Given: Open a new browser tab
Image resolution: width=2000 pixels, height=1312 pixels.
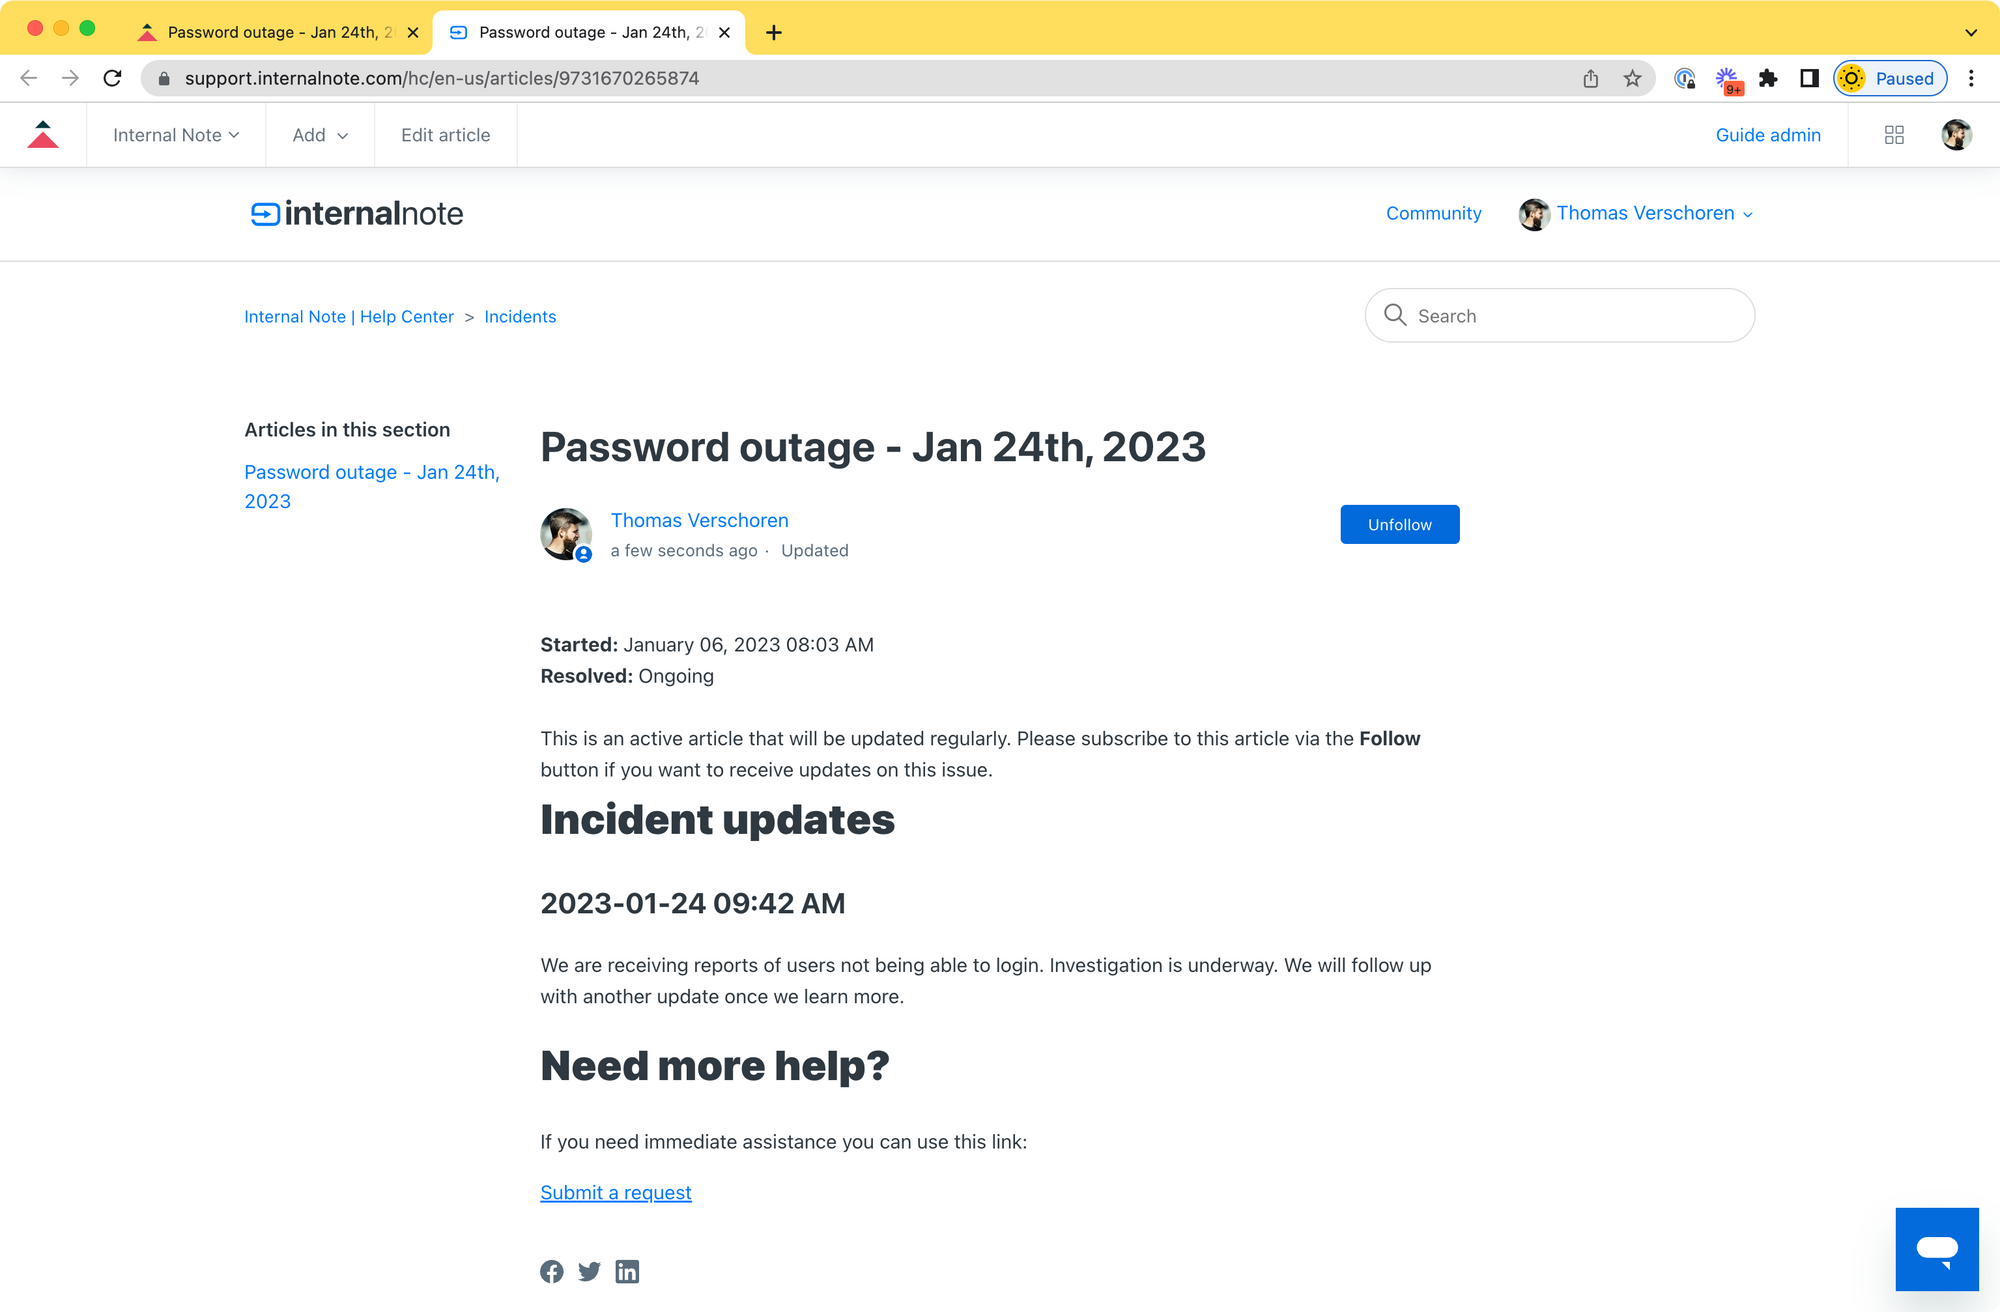Looking at the screenshot, I should point(774,32).
